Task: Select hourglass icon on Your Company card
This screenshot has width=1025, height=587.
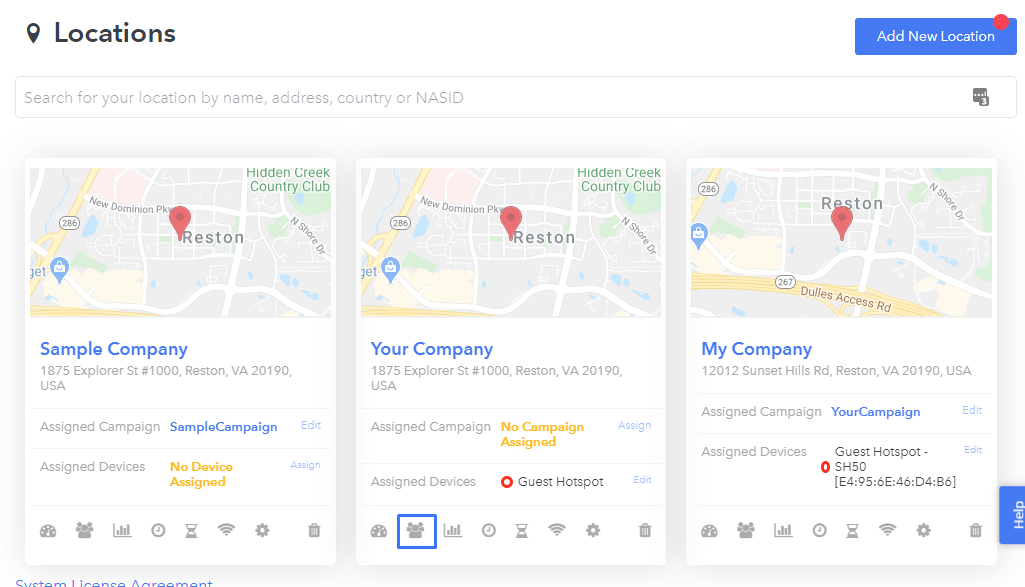Action: [522, 531]
